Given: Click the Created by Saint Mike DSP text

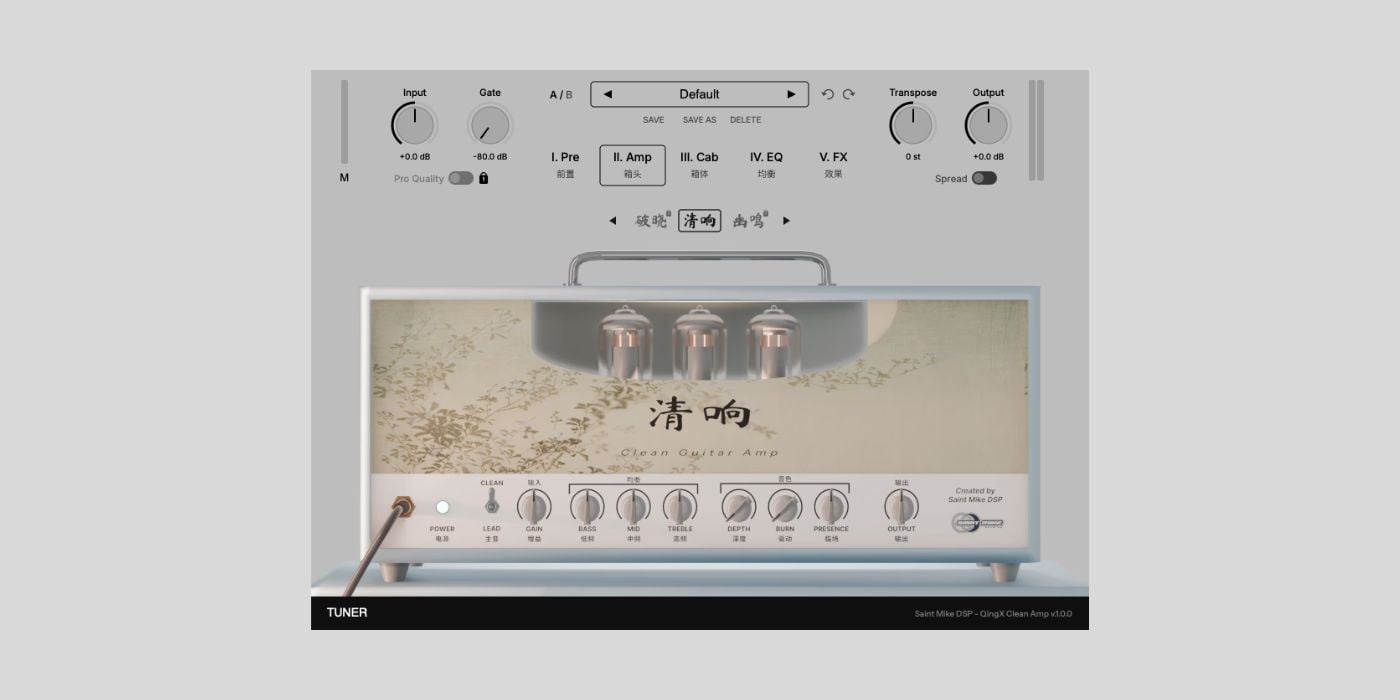Looking at the screenshot, I should pyautogui.click(x=975, y=495).
